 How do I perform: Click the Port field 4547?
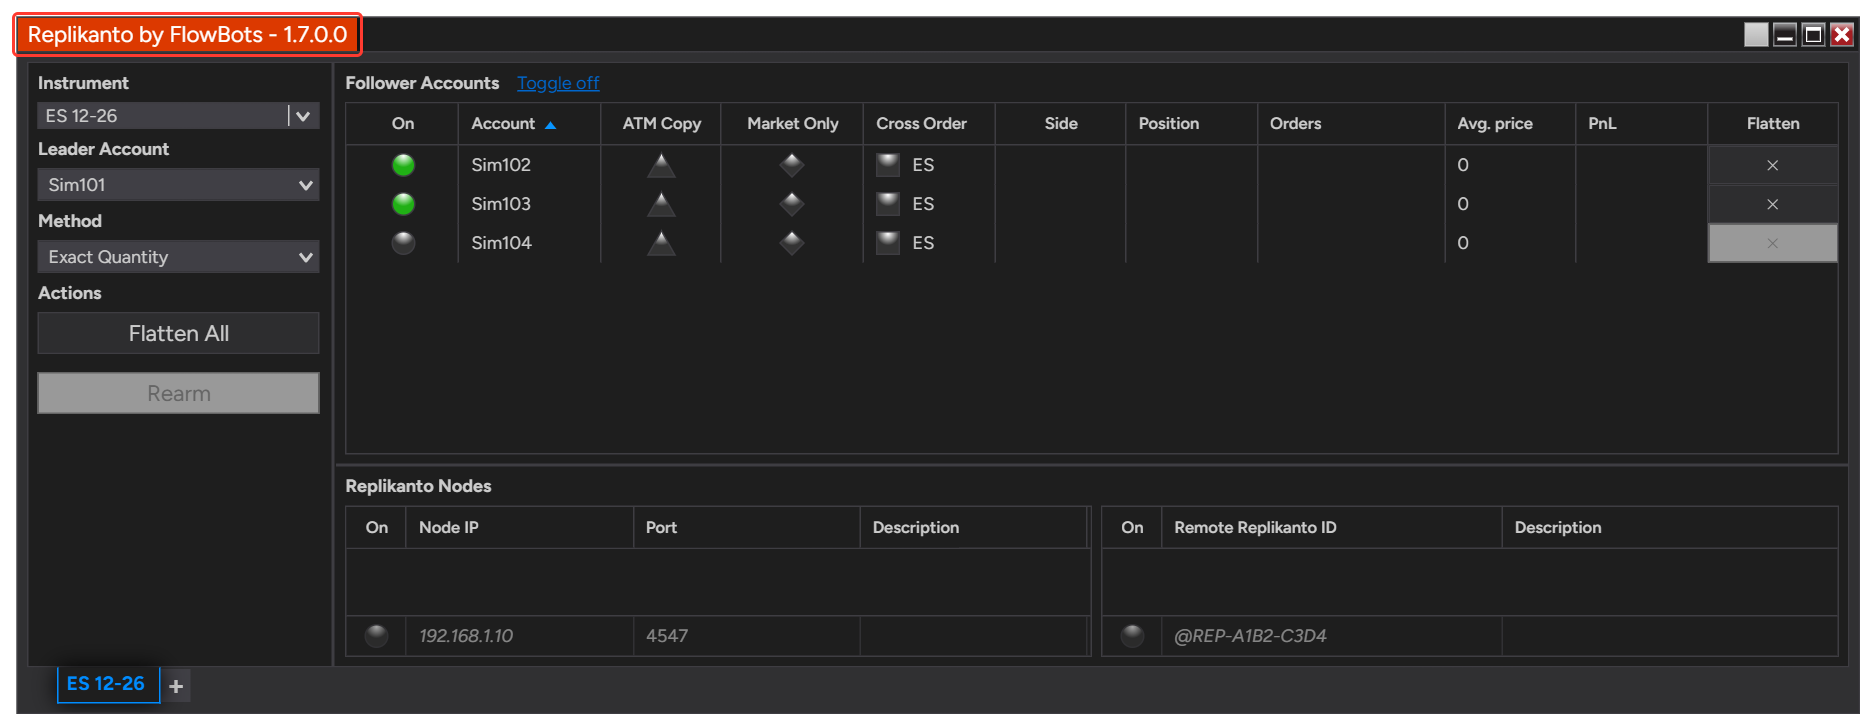coord(746,636)
